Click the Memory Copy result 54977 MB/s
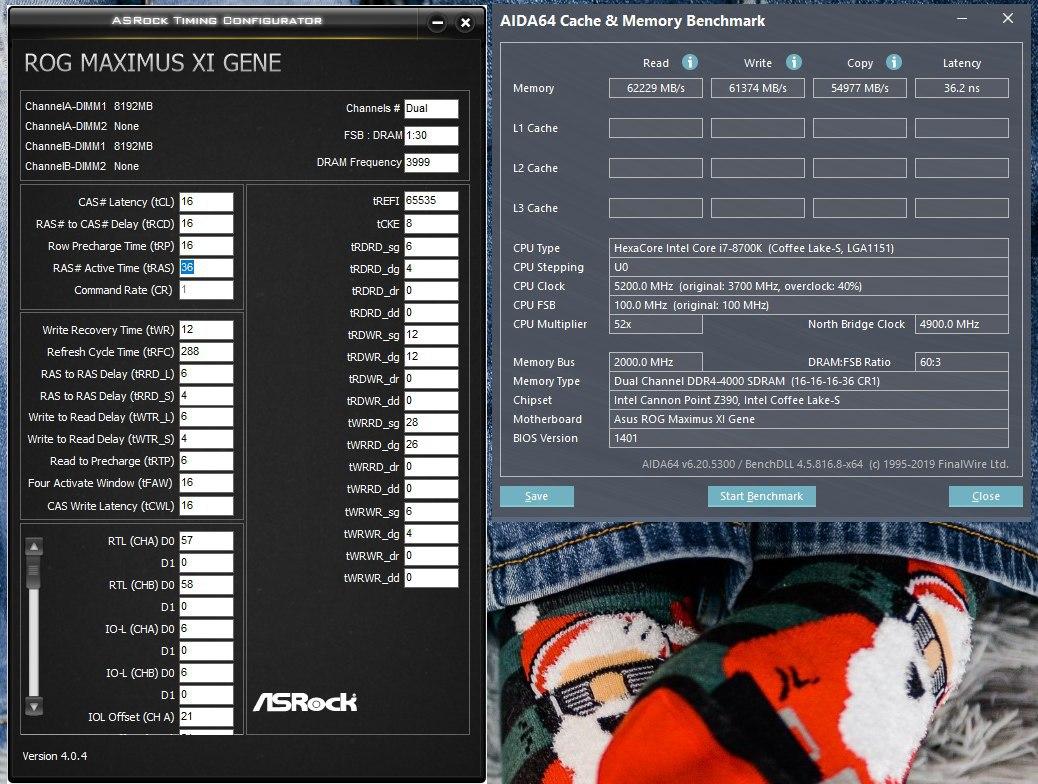Image resolution: width=1038 pixels, height=784 pixels. (x=860, y=88)
